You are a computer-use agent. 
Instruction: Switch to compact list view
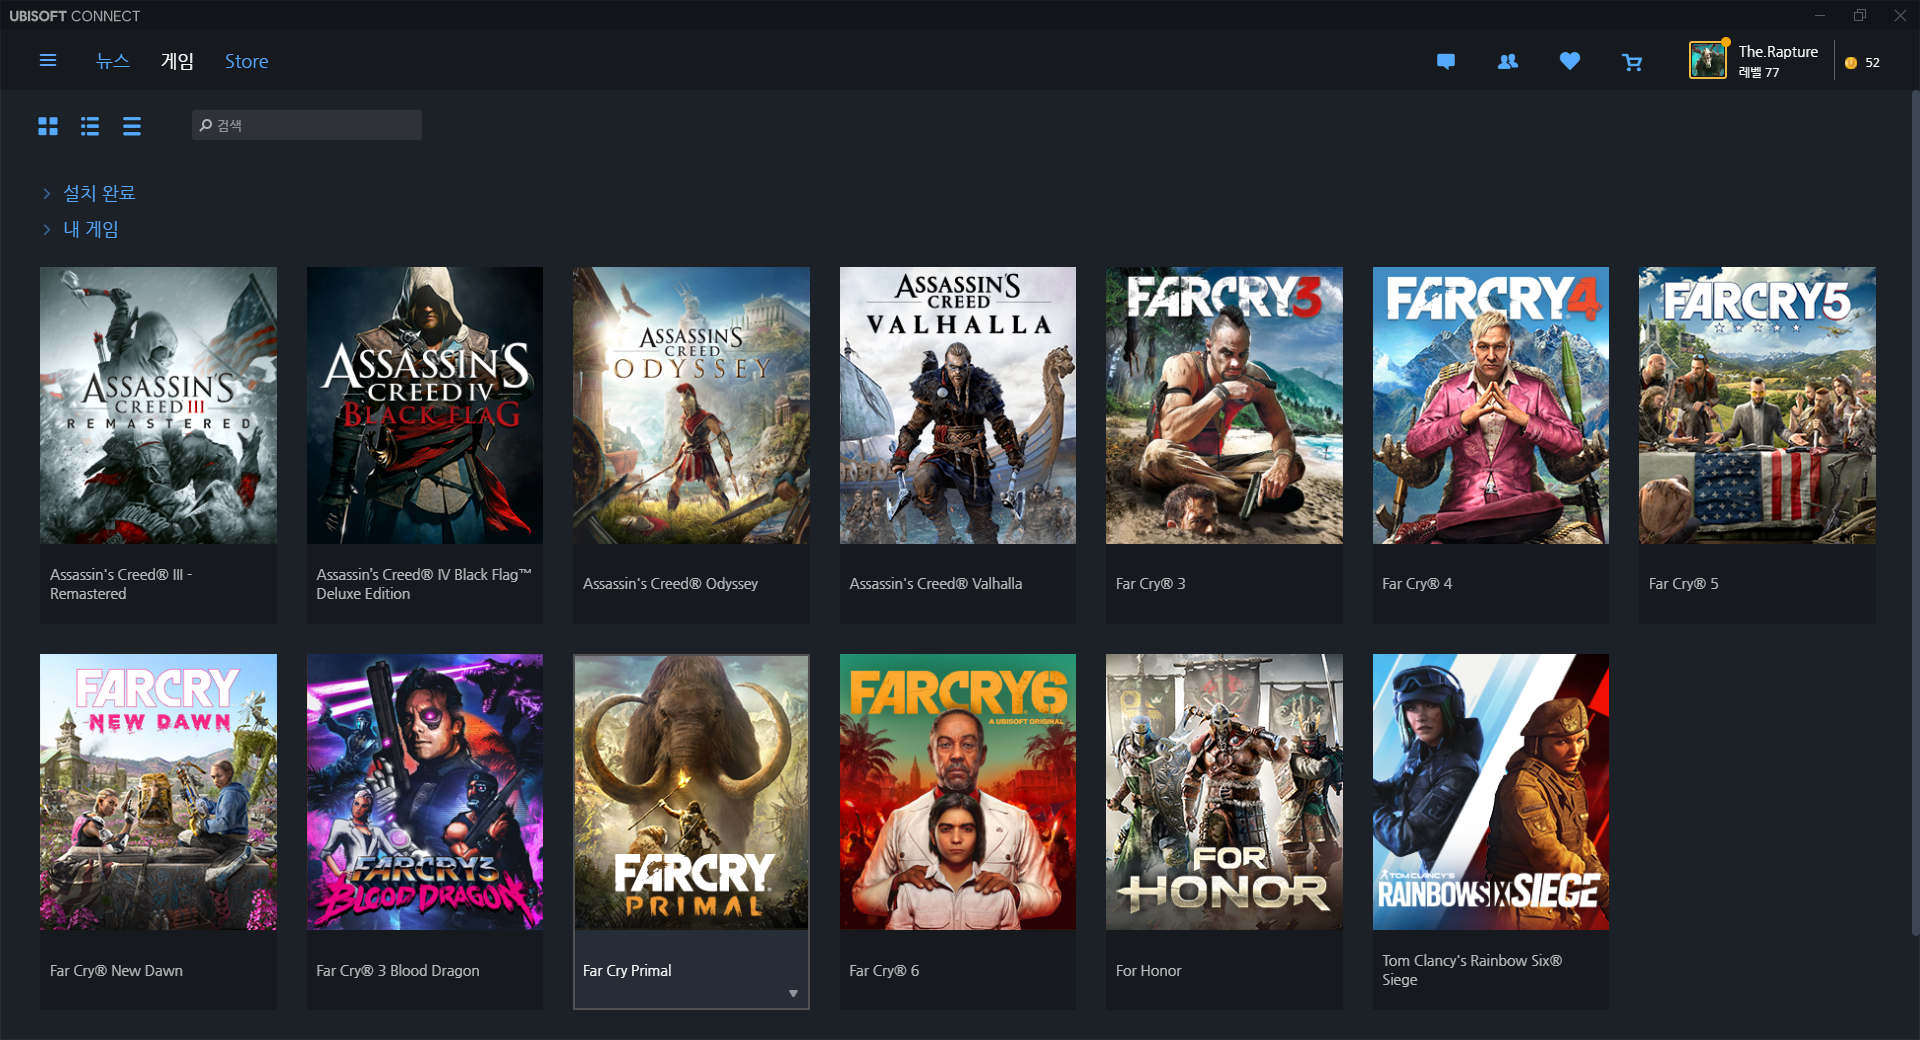pyautogui.click(x=132, y=126)
